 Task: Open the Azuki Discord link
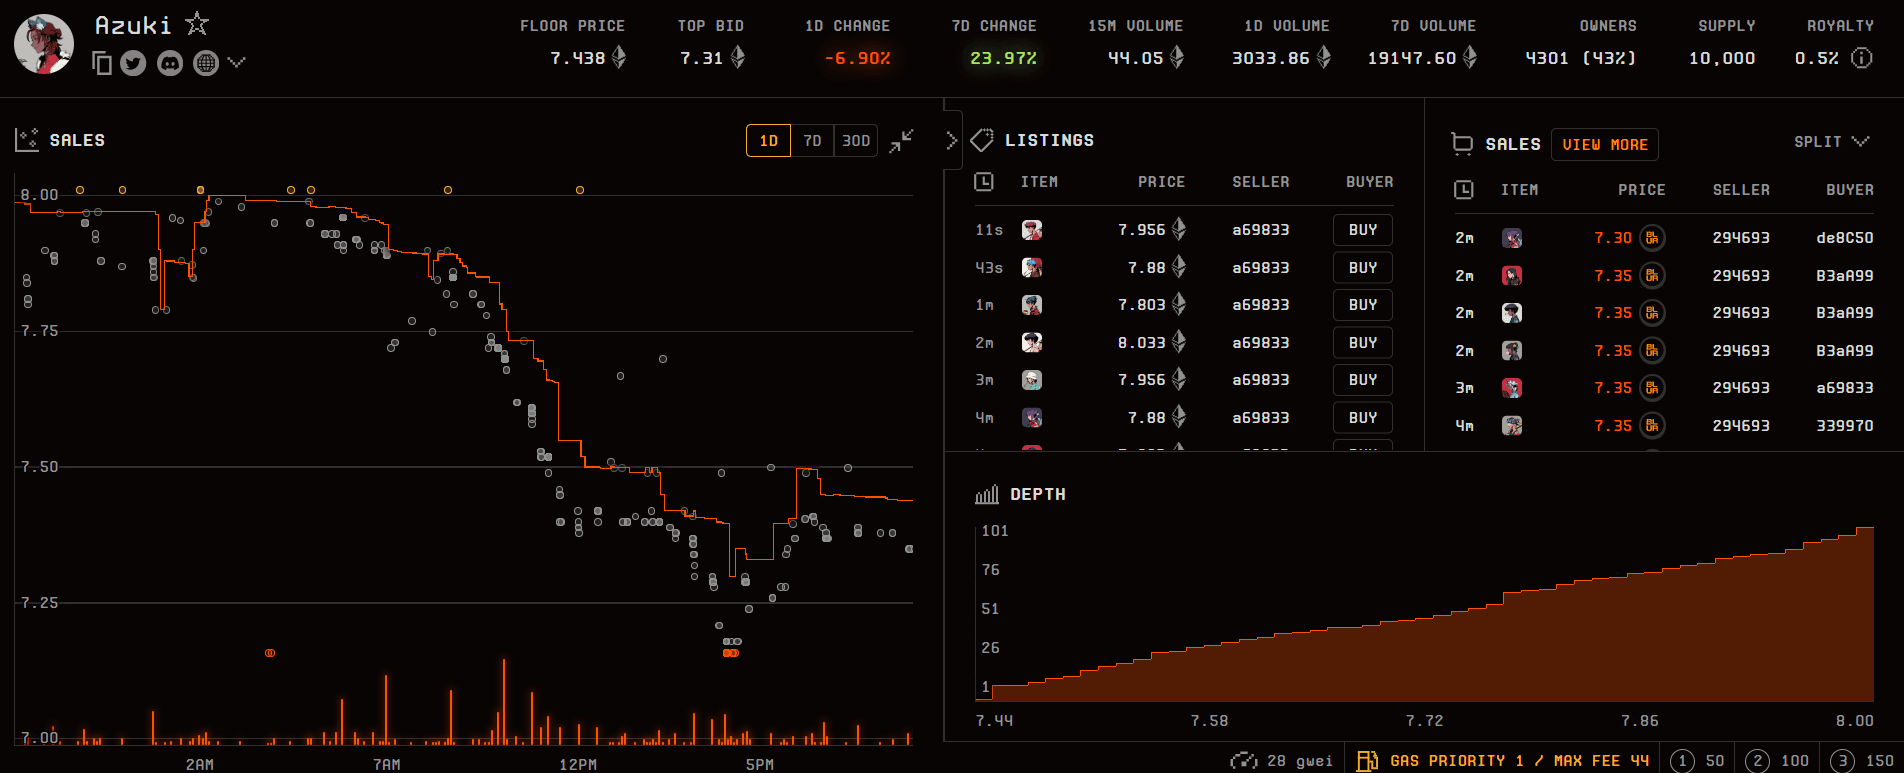pos(170,64)
